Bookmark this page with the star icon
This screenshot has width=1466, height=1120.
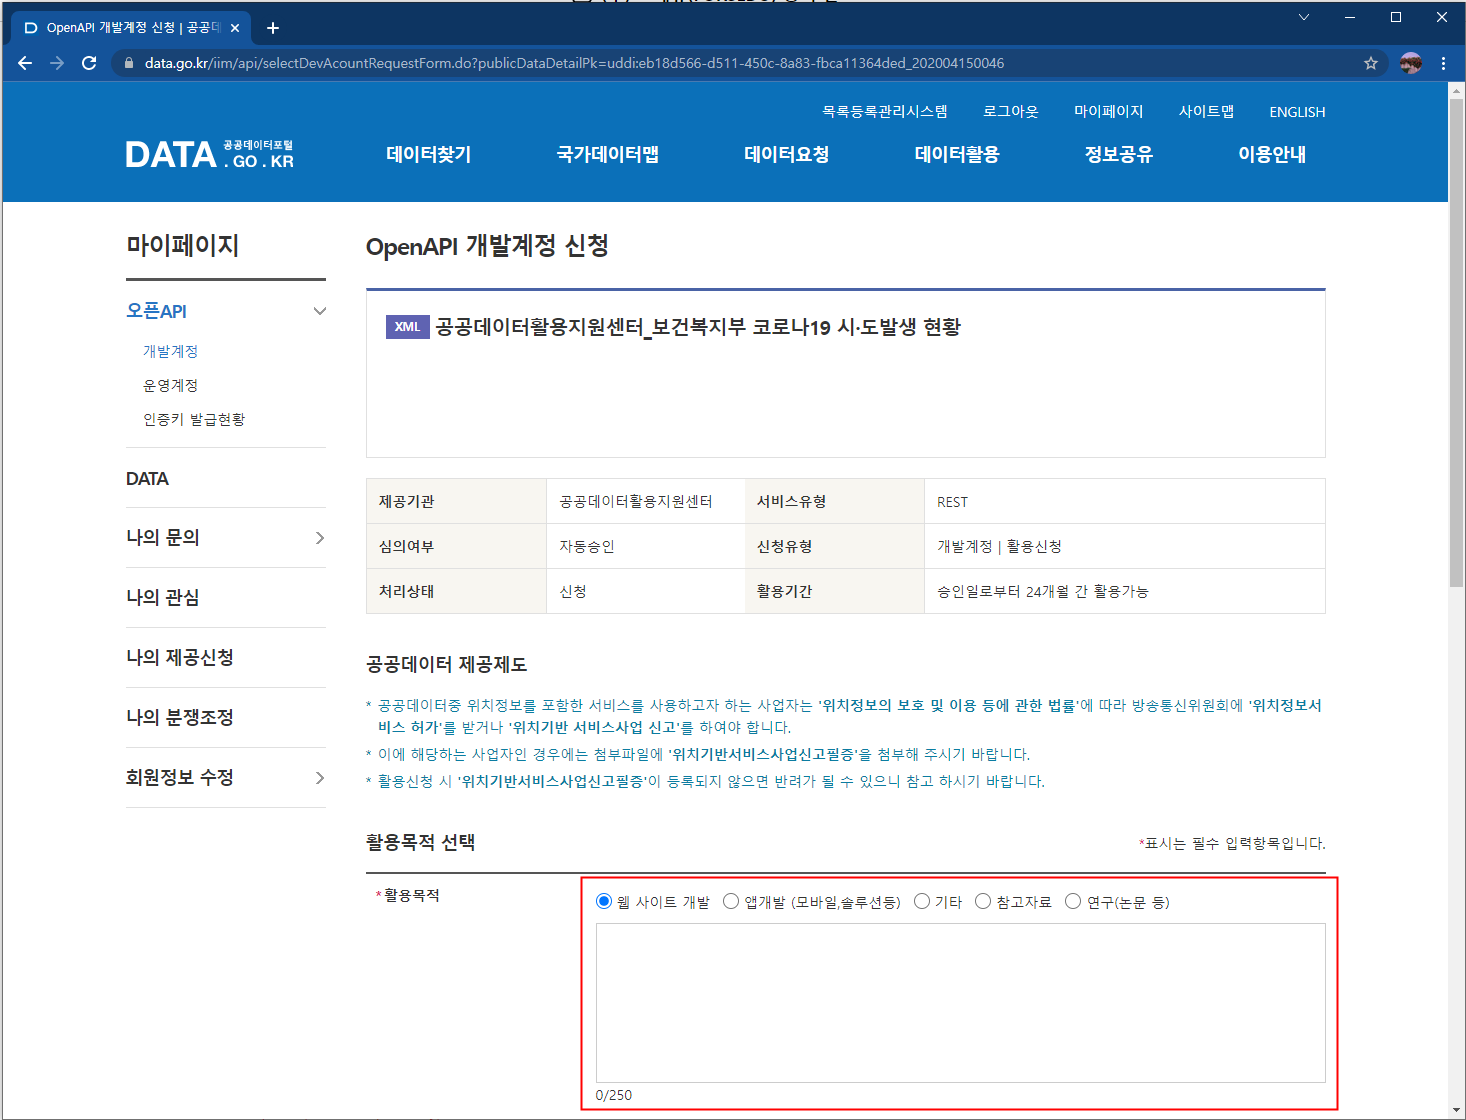coord(1371,63)
